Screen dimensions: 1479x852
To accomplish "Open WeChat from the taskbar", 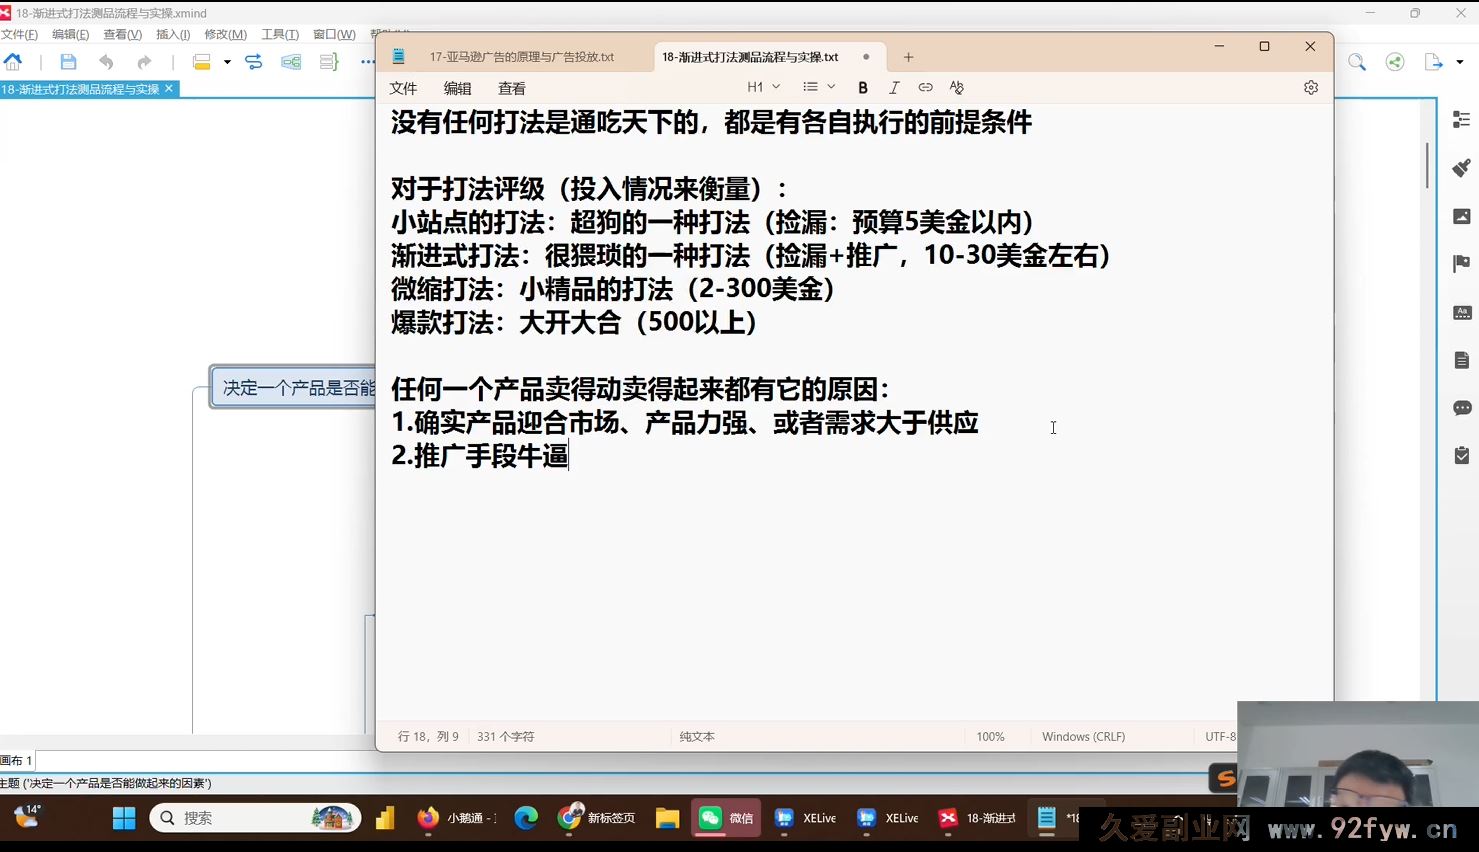I will coord(725,818).
